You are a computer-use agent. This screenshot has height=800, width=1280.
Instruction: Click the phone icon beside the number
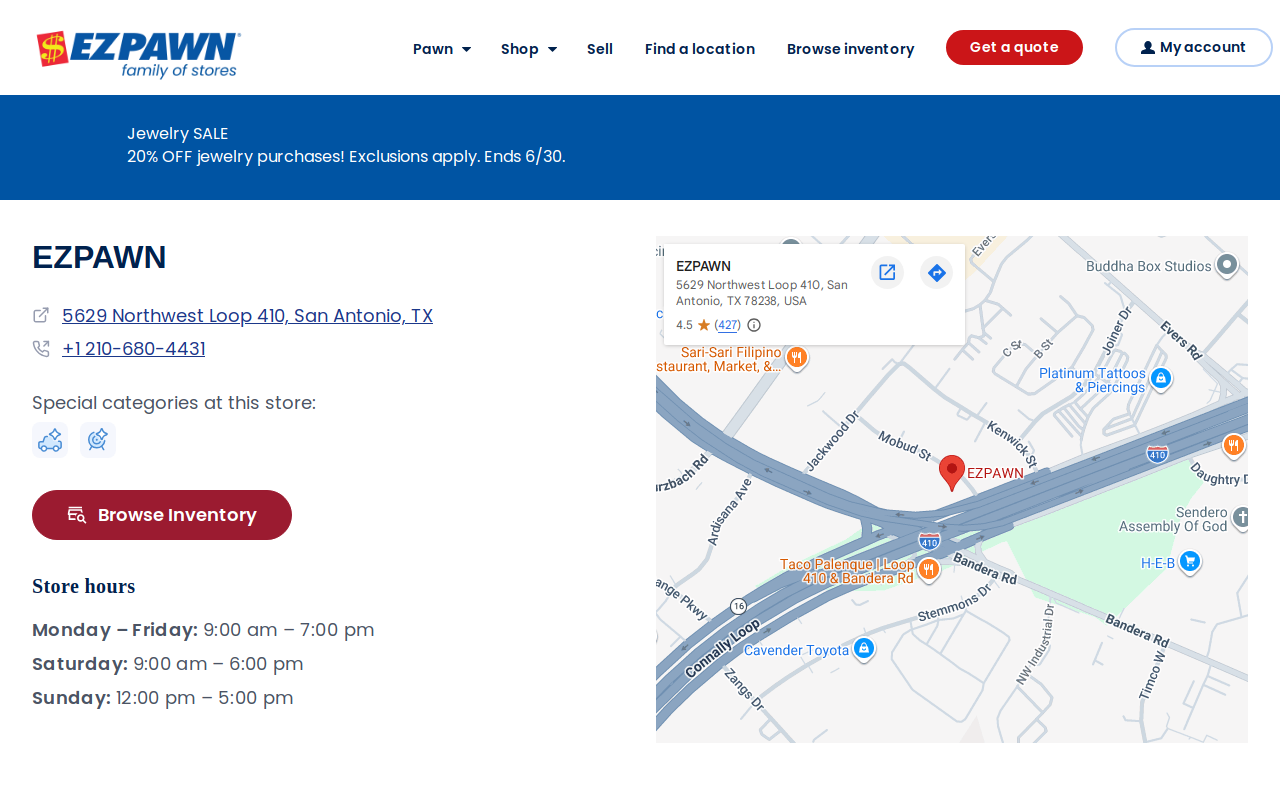point(41,349)
